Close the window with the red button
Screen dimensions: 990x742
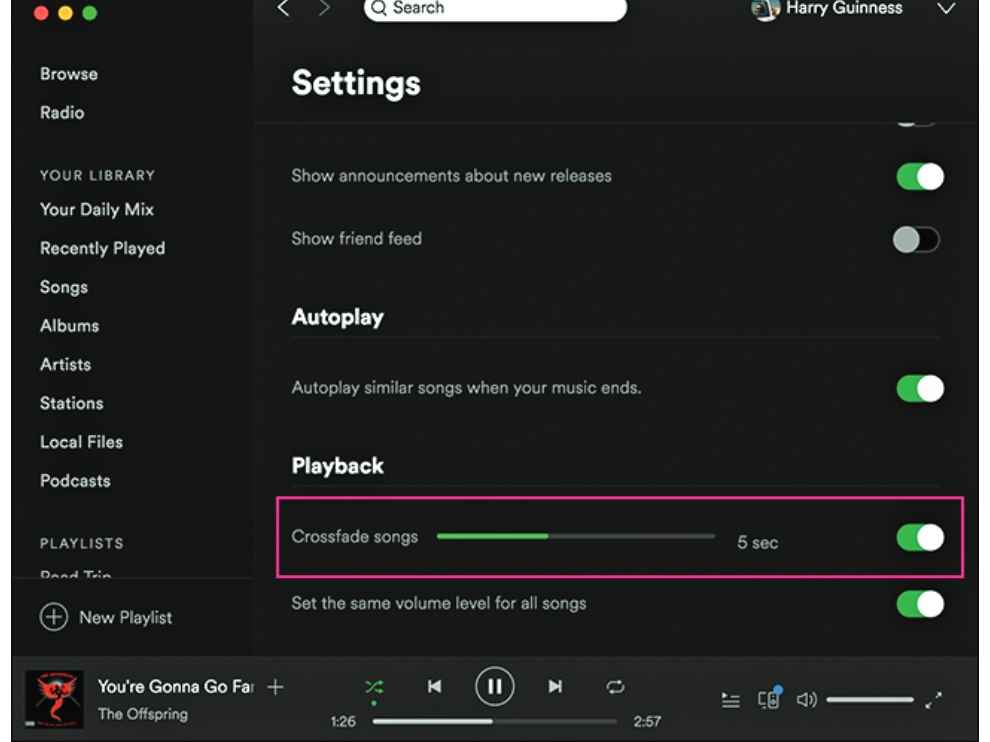click(41, 13)
